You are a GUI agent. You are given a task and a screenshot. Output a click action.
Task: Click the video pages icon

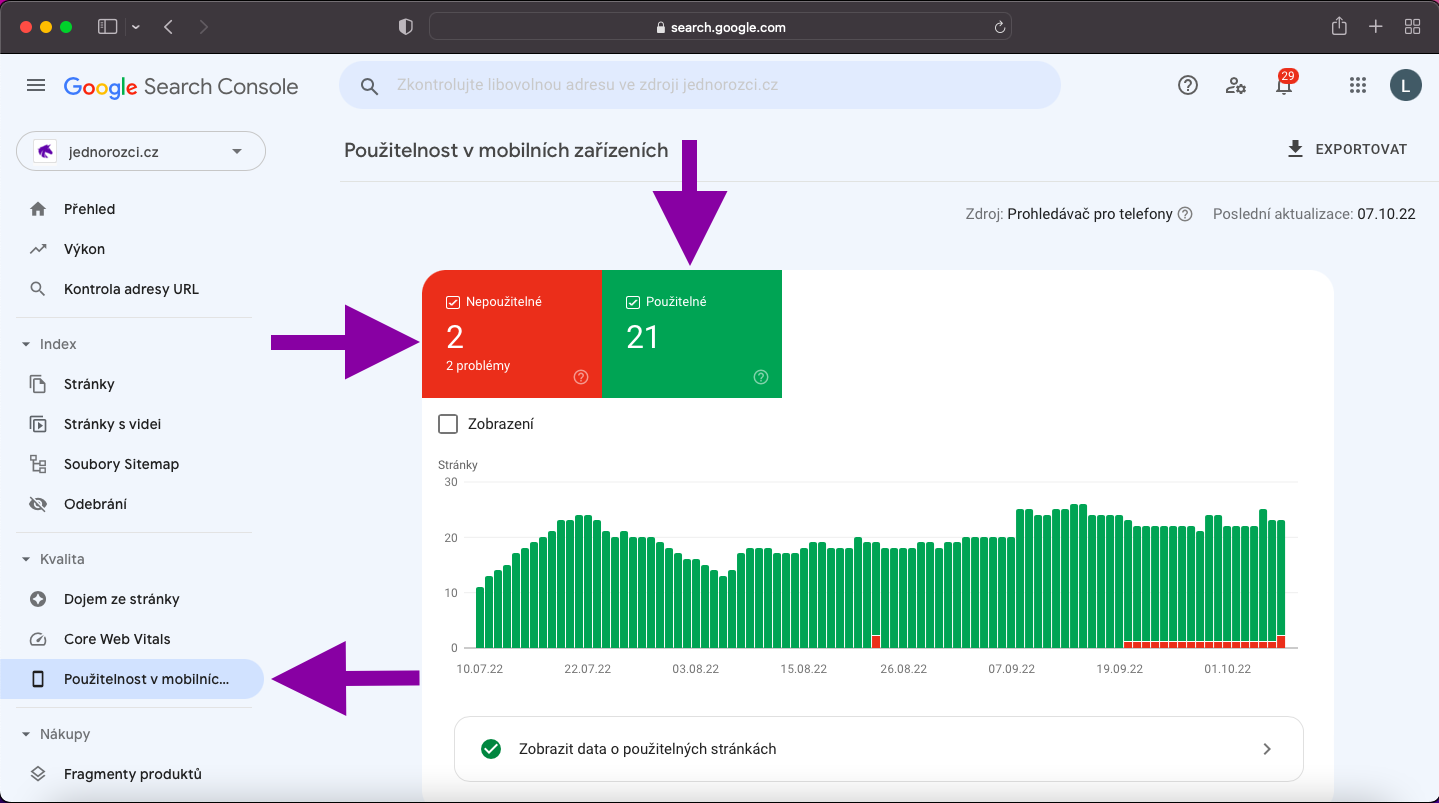point(38,424)
